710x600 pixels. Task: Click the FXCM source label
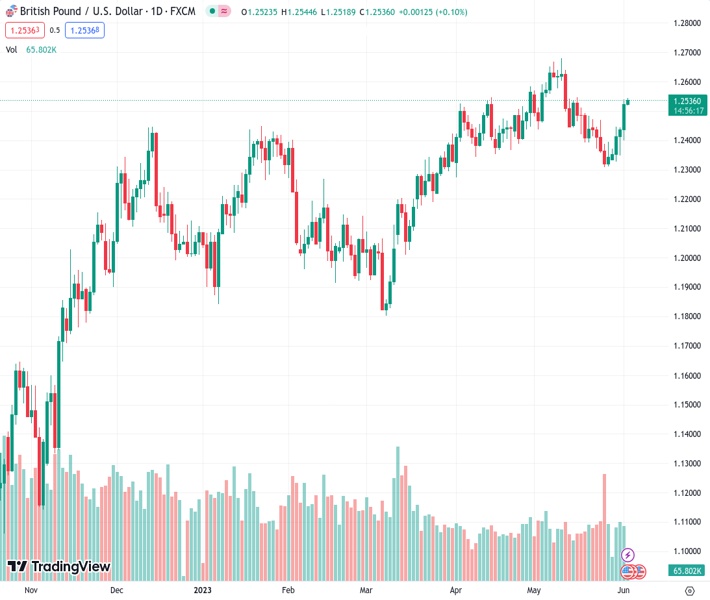184,12
